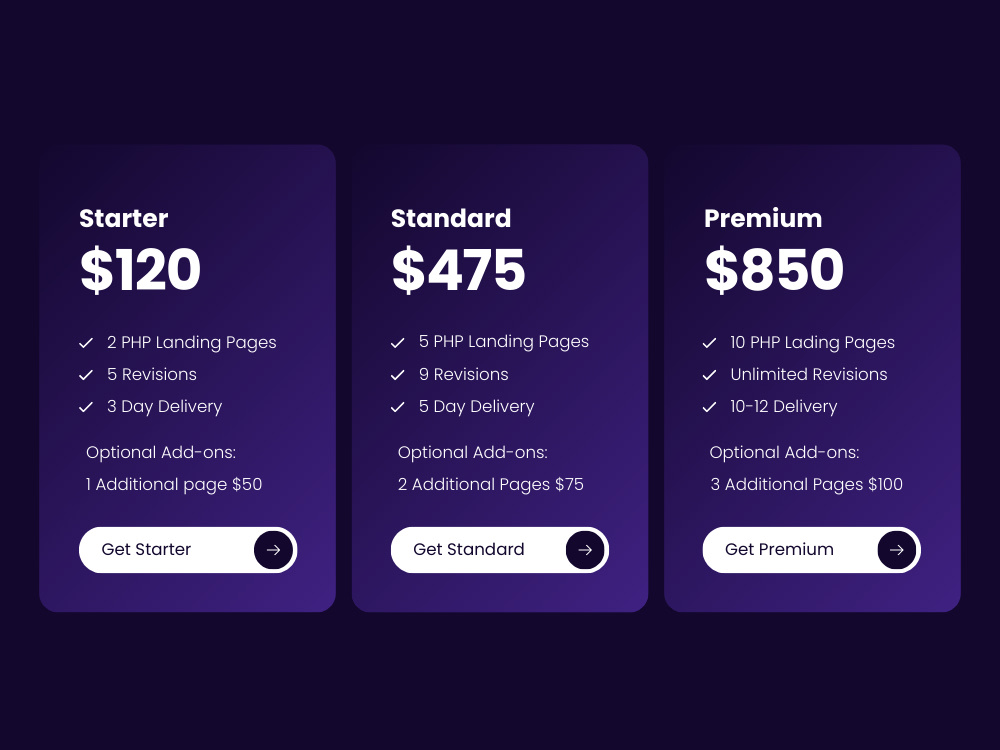The image size is (1000, 750).
Task: Choose the Get Starter button label
Action: (x=146, y=549)
